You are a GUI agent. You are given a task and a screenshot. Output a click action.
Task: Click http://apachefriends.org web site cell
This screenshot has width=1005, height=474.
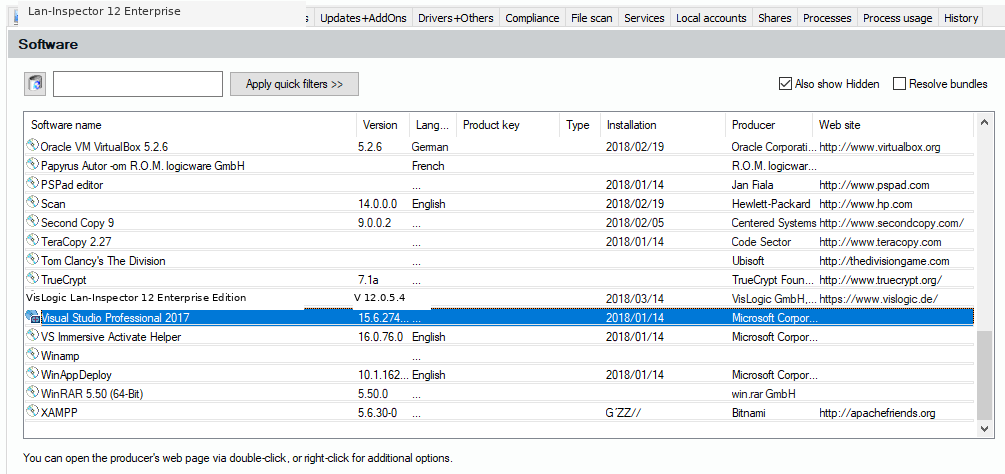877,413
